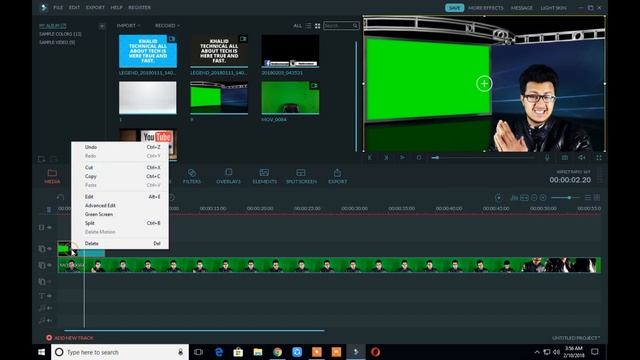Image resolution: width=640 pixels, height=360 pixels.
Task: Open the FILTERS panel
Action: [x=192, y=176]
